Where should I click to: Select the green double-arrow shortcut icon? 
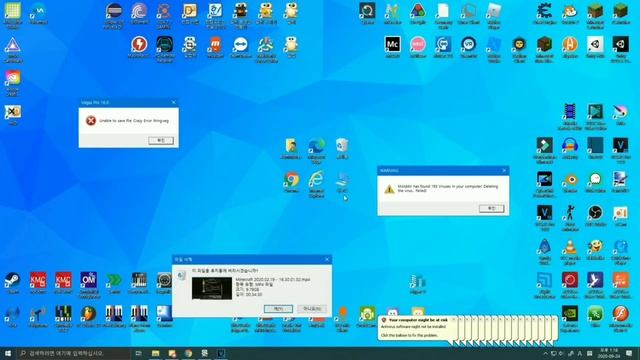(113, 280)
